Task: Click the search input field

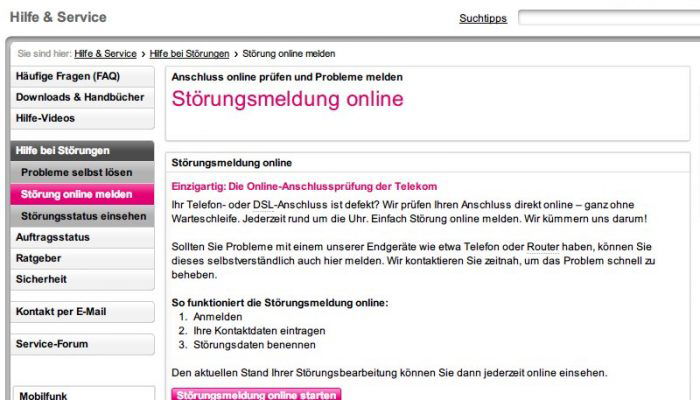Action: click(x=609, y=17)
